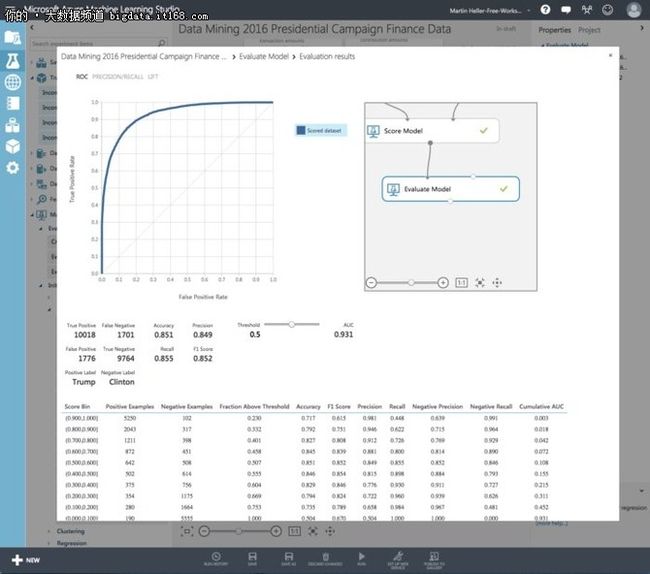Click the Scored dataset legend entry

[320, 131]
